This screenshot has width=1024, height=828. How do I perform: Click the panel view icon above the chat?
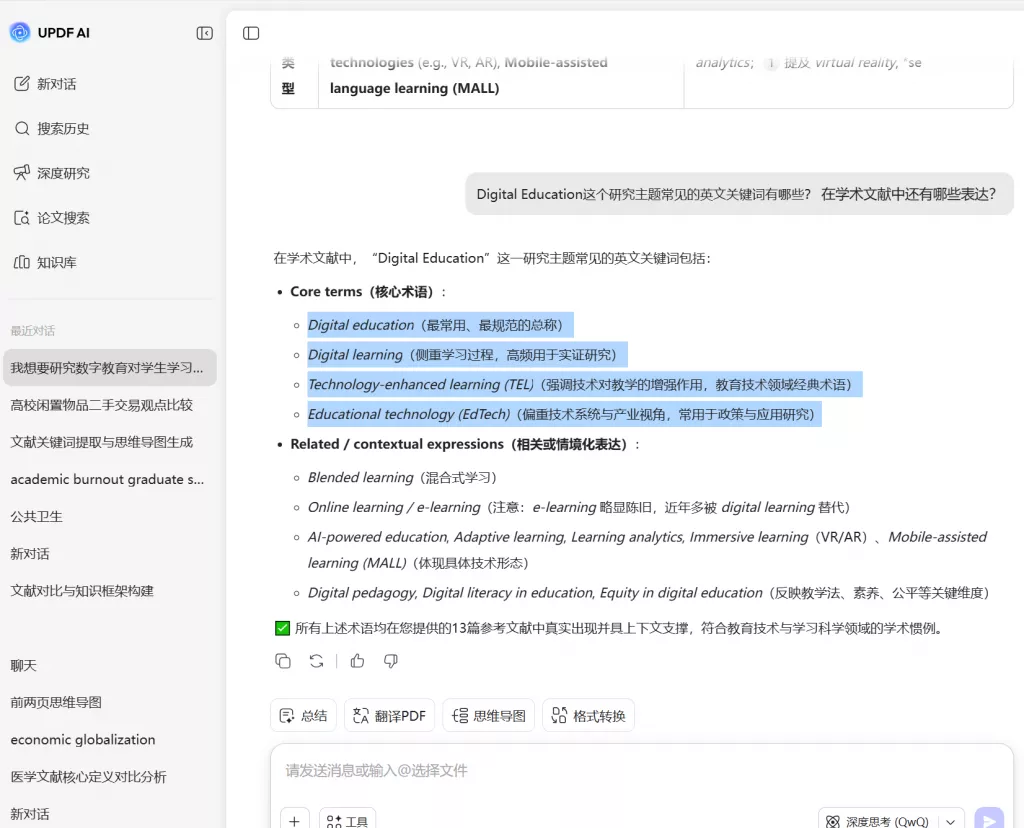(x=250, y=33)
